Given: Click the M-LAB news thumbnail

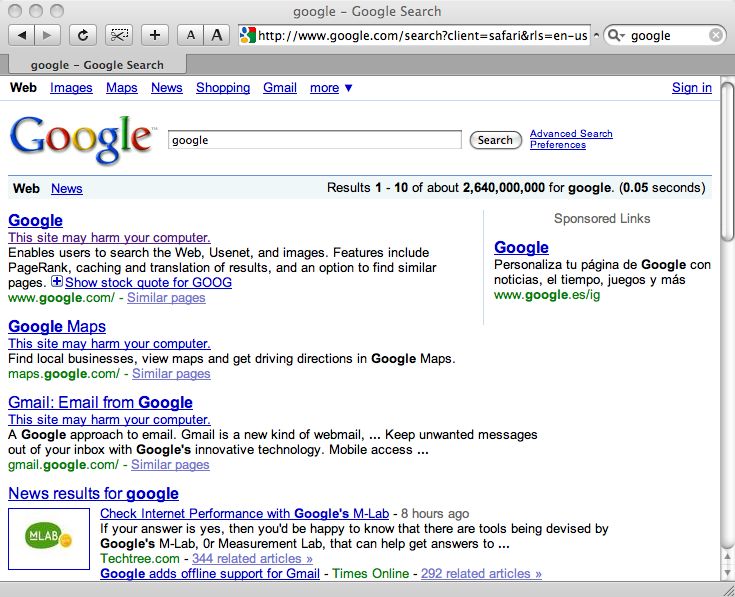Looking at the screenshot, I should tap(49, 539).
